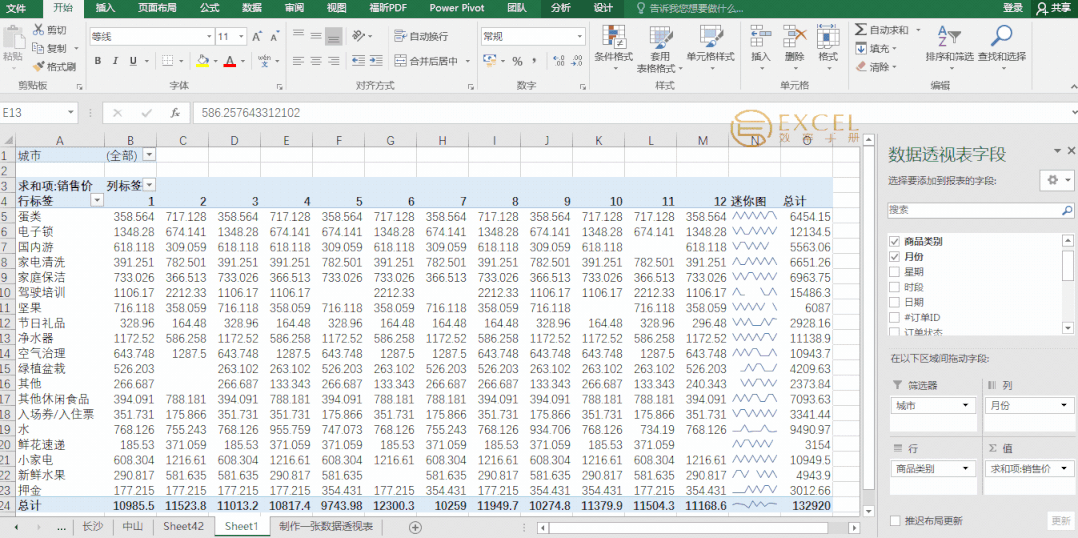
Task: Click the Format cells (格式) icon
Action: coord(828,36)
